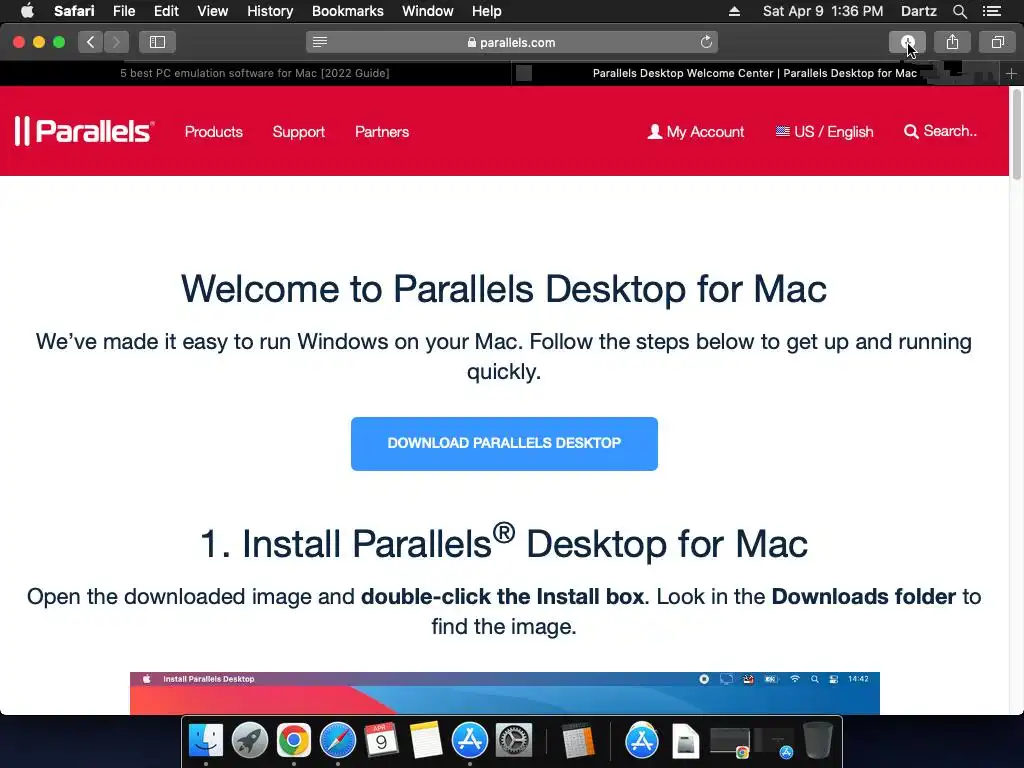Go back to the previous page
The height and width of the screenshot is (768, 1024).
pyautogui.click(x=91, y=42)
